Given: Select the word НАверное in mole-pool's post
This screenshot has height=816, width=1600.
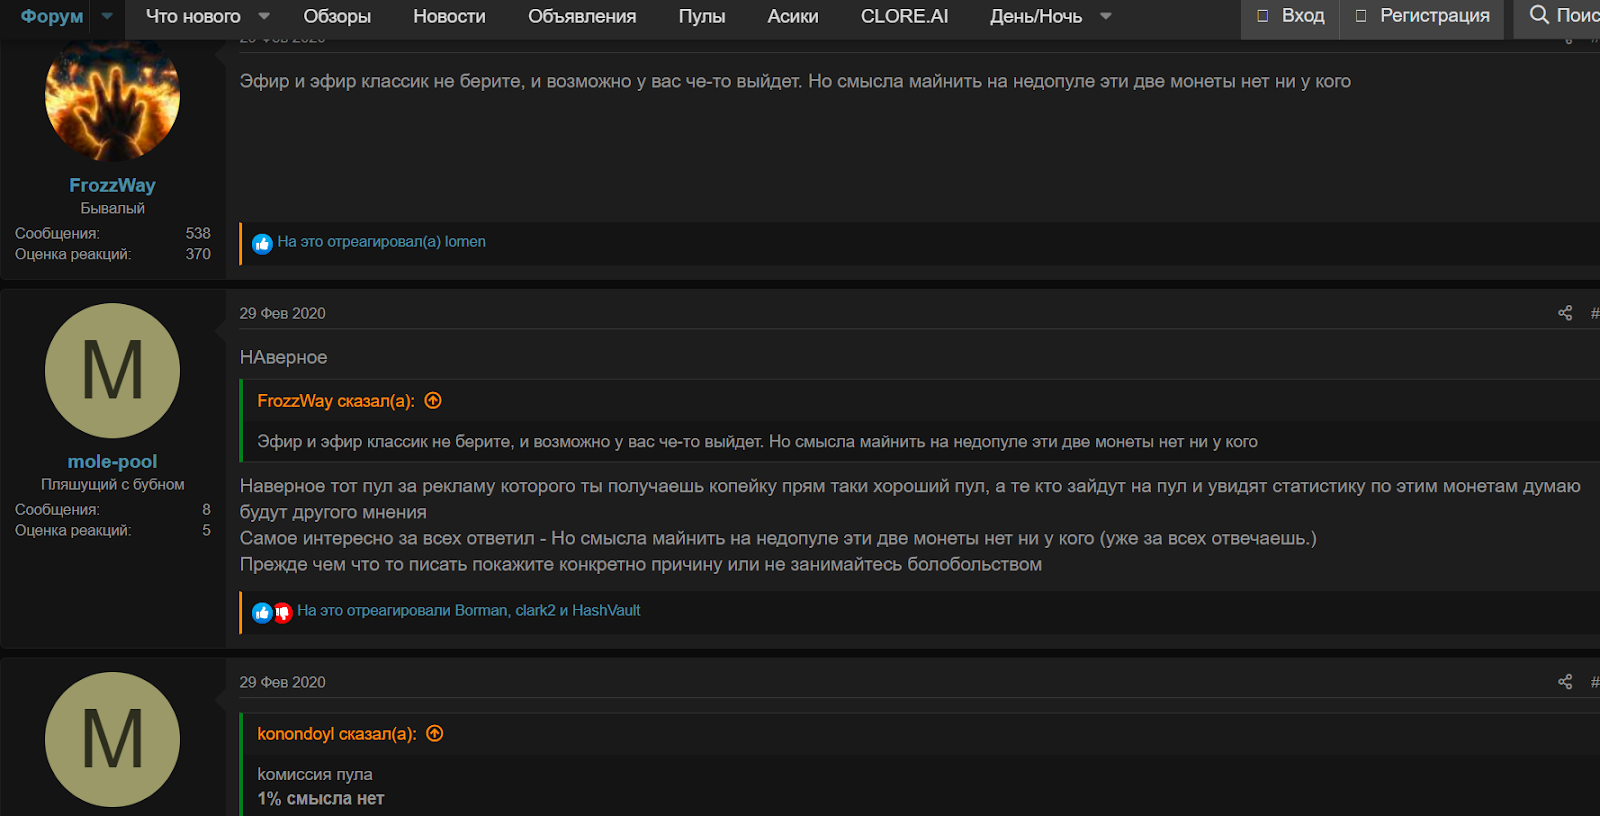Looking at the screenshot, I should click(x=283, y=357).
